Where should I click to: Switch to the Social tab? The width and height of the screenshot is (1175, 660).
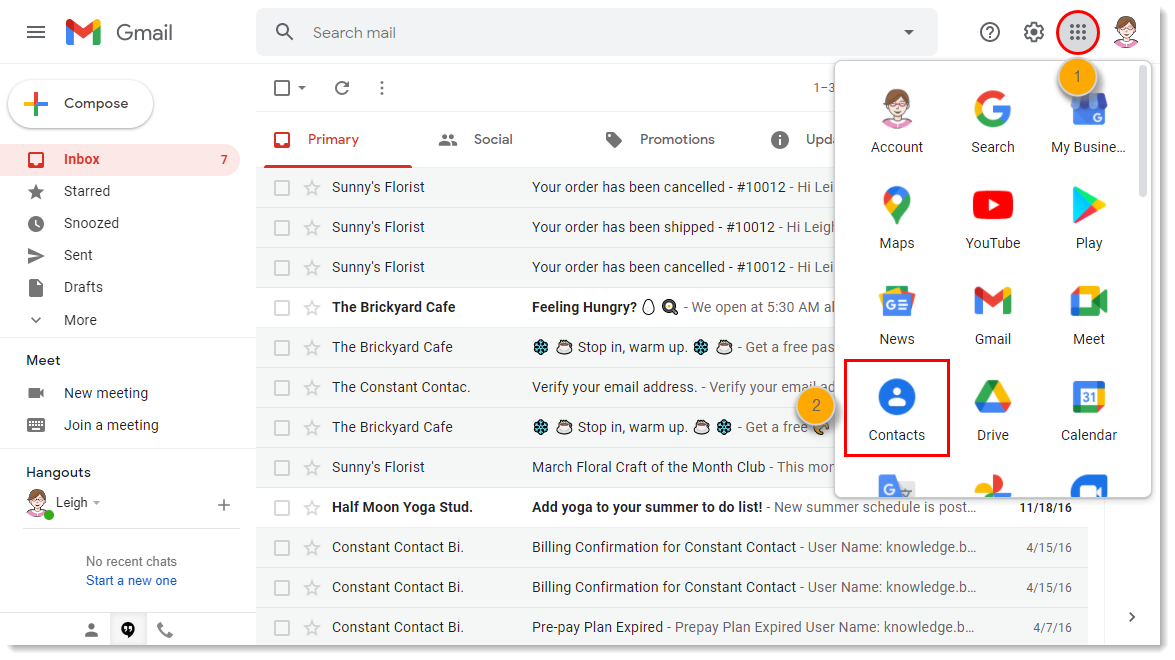476,140
